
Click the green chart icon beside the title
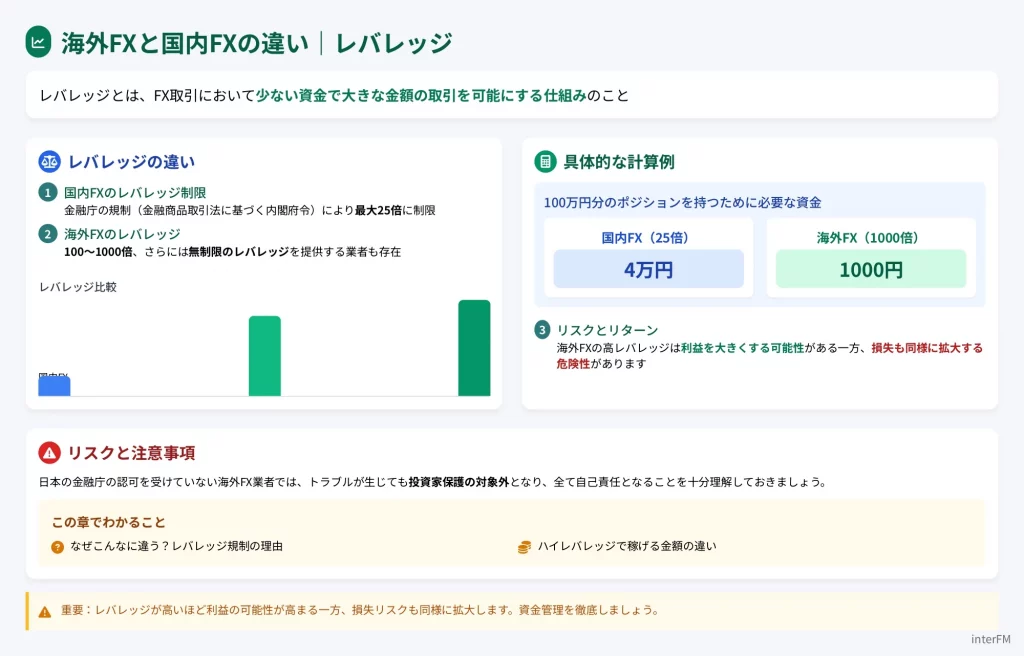38,42
